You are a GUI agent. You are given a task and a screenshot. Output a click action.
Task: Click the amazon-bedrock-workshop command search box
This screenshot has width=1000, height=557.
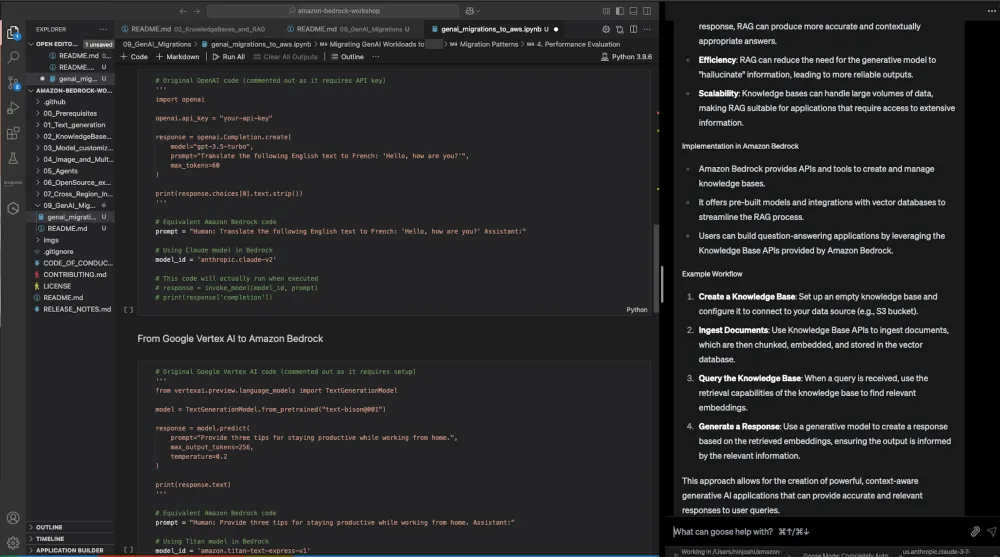click(333, 11)
